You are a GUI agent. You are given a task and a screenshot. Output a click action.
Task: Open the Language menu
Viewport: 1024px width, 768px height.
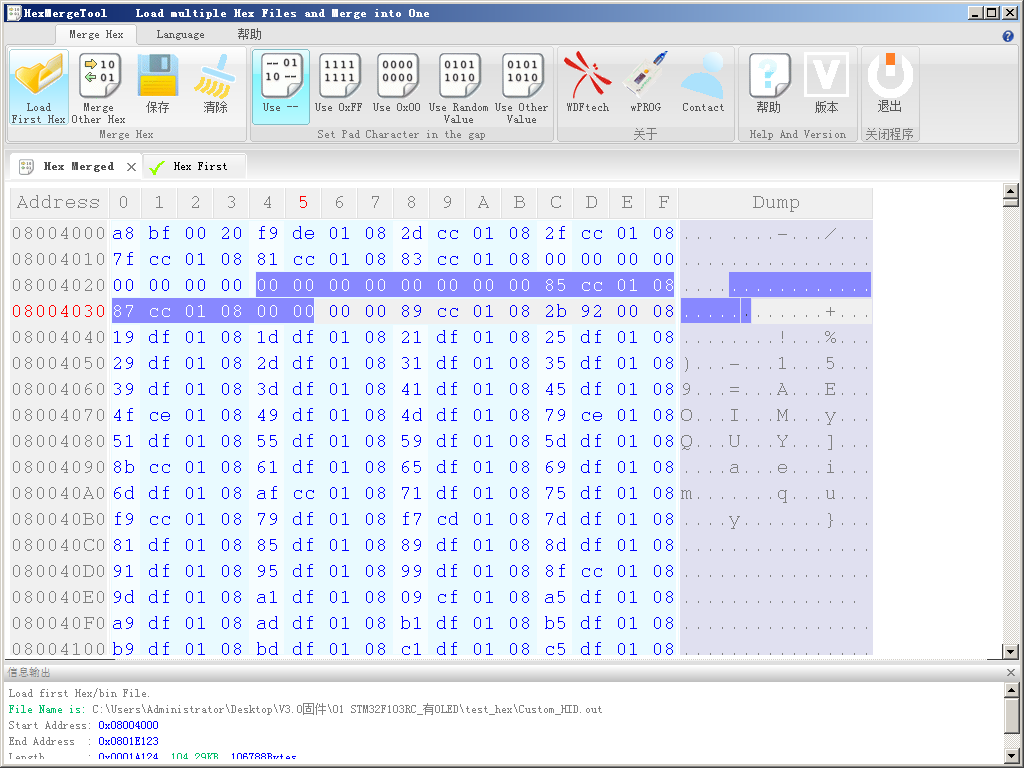pos(180,33)
